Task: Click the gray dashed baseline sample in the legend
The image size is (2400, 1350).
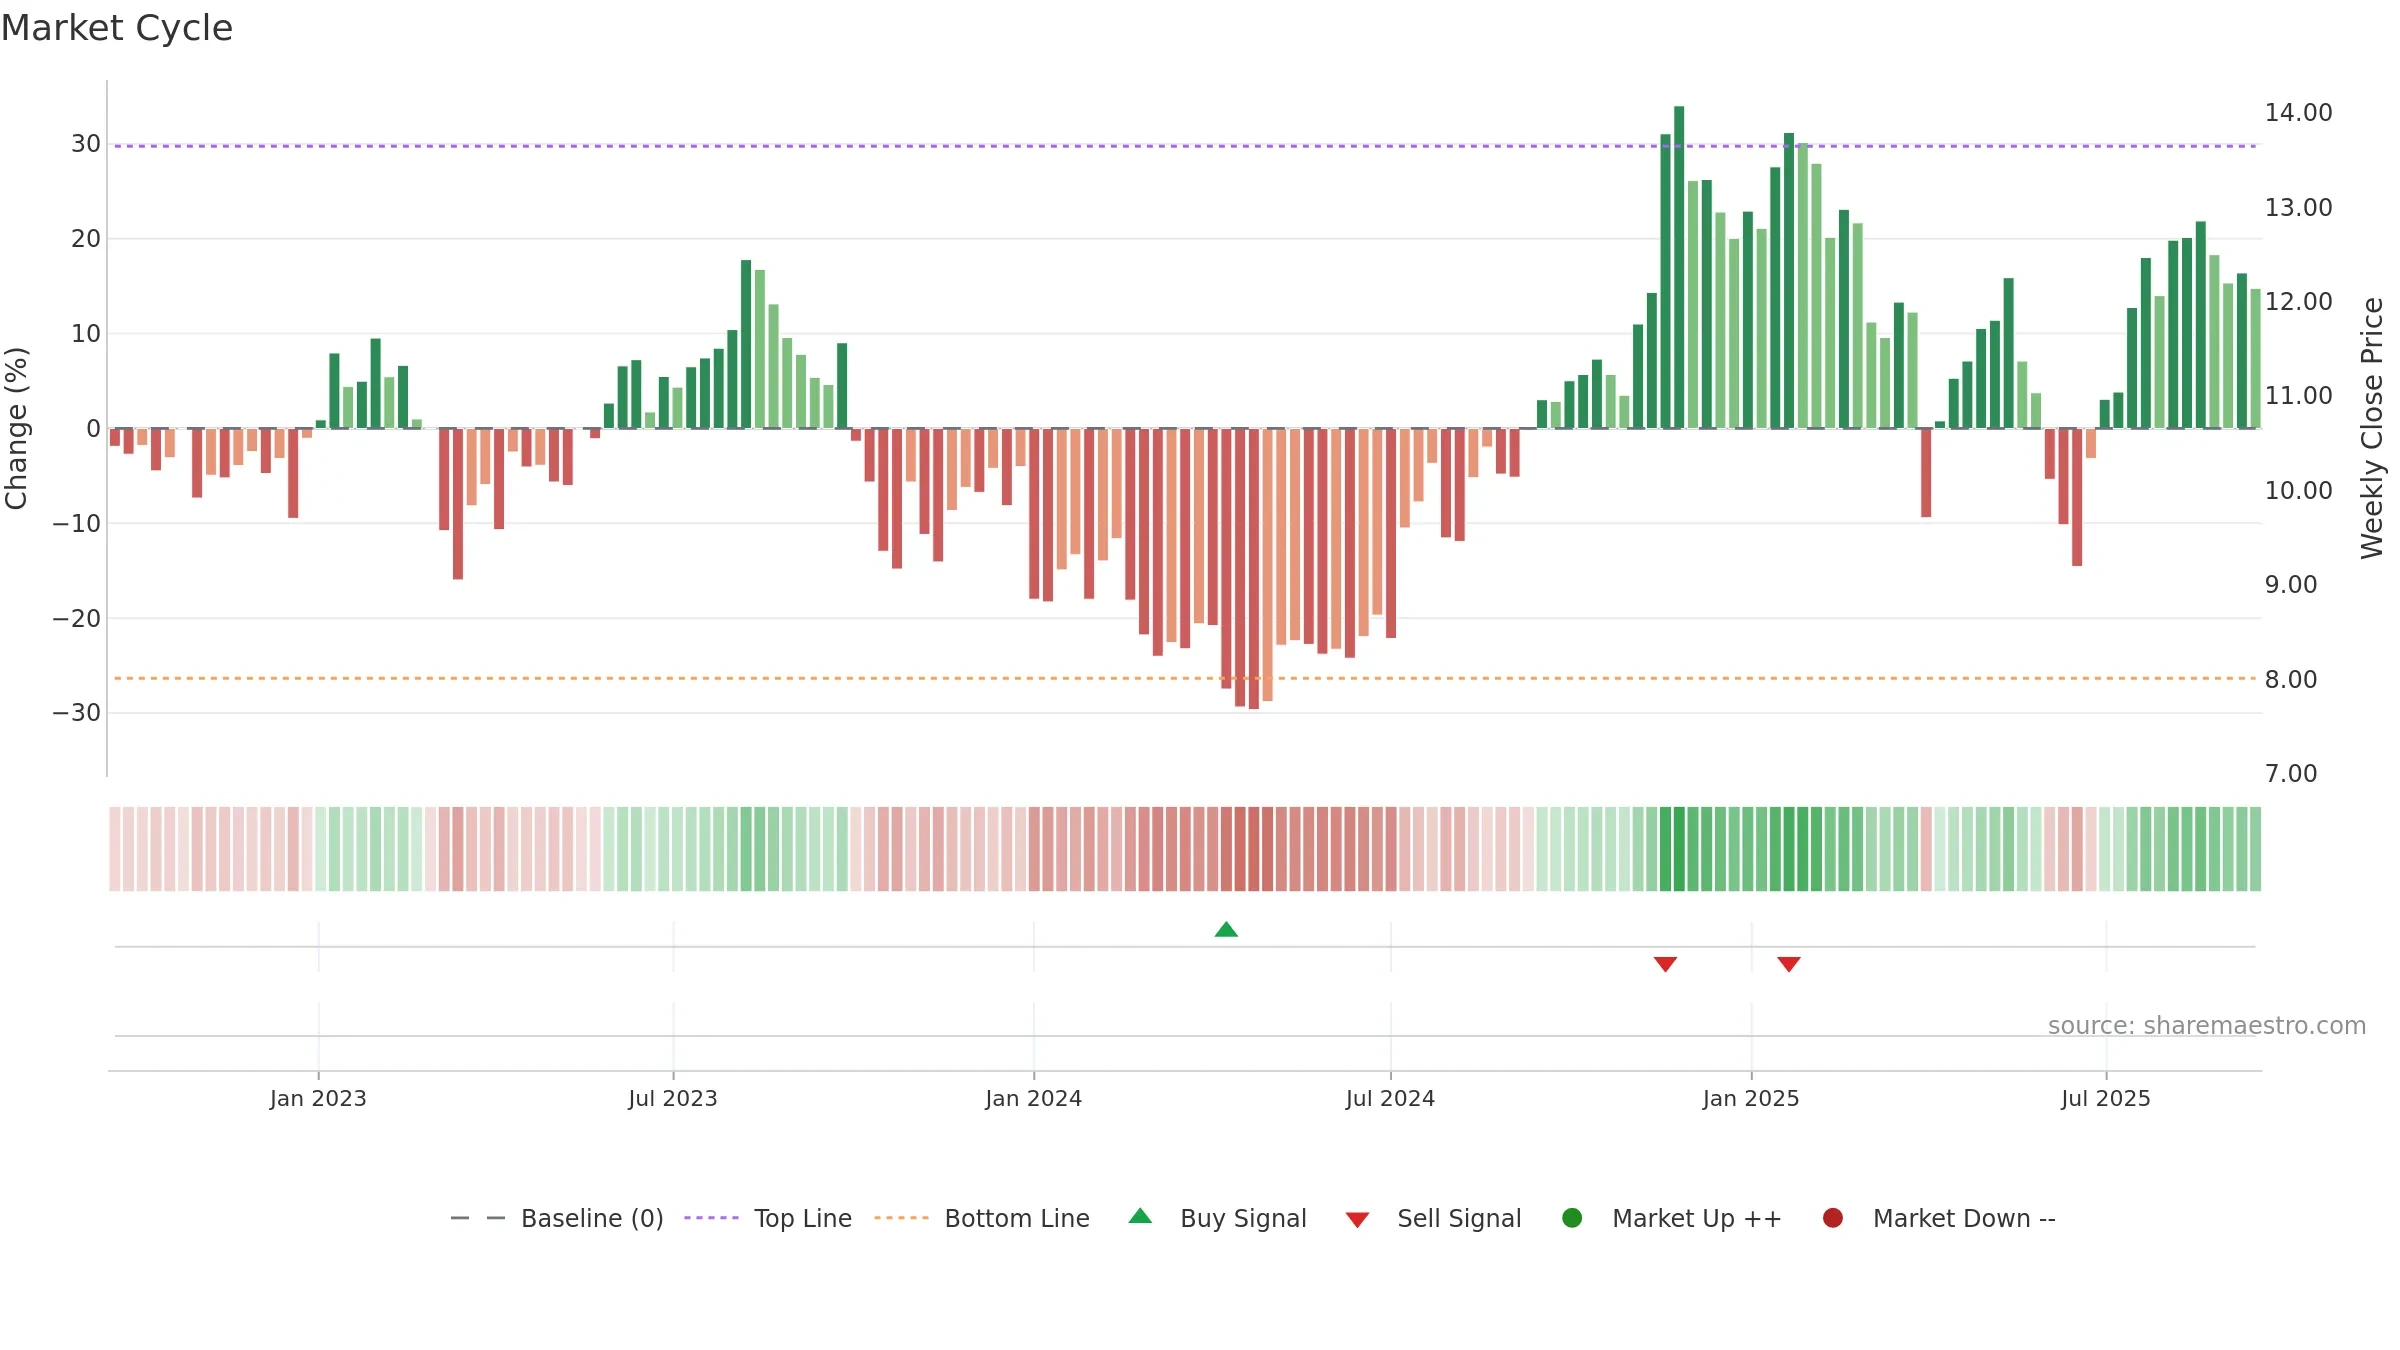Action: (478, 1218)
